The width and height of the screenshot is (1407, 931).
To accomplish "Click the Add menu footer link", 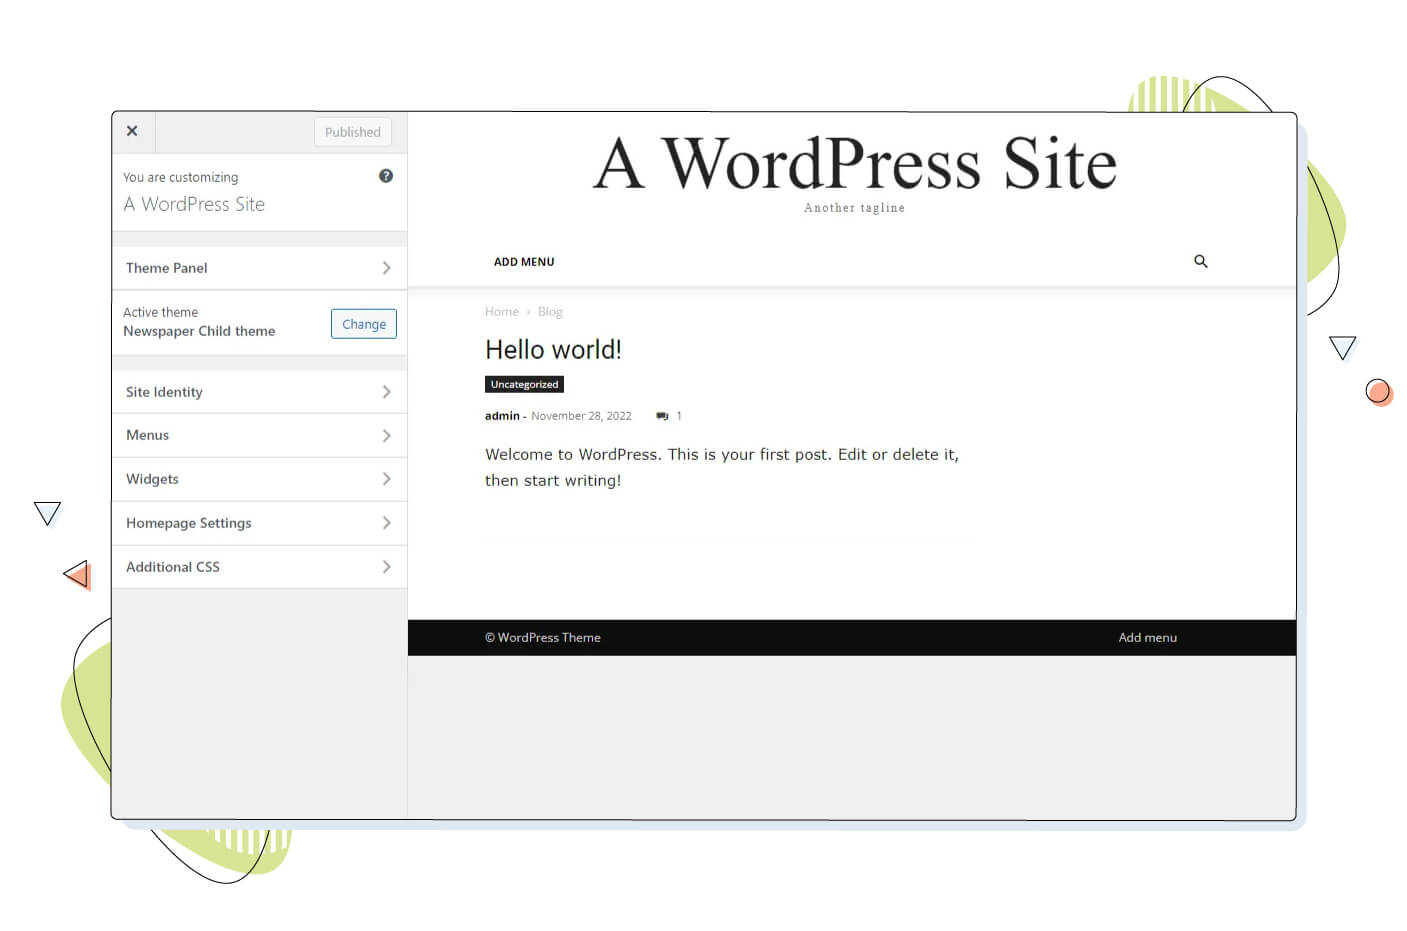I will click(1147, 637).
